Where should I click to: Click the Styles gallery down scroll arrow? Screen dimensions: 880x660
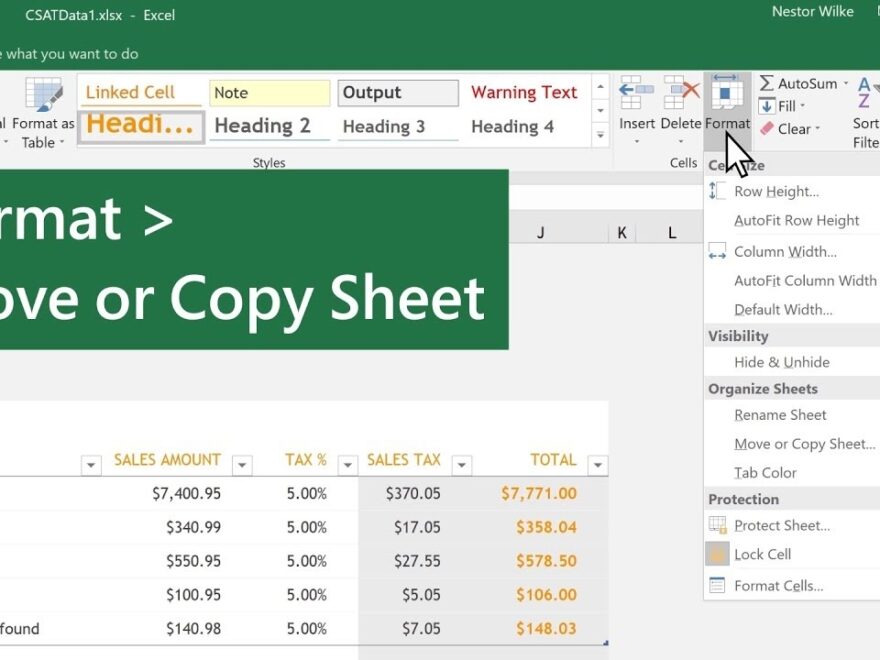pyautogui.click(x=601, y=108)
